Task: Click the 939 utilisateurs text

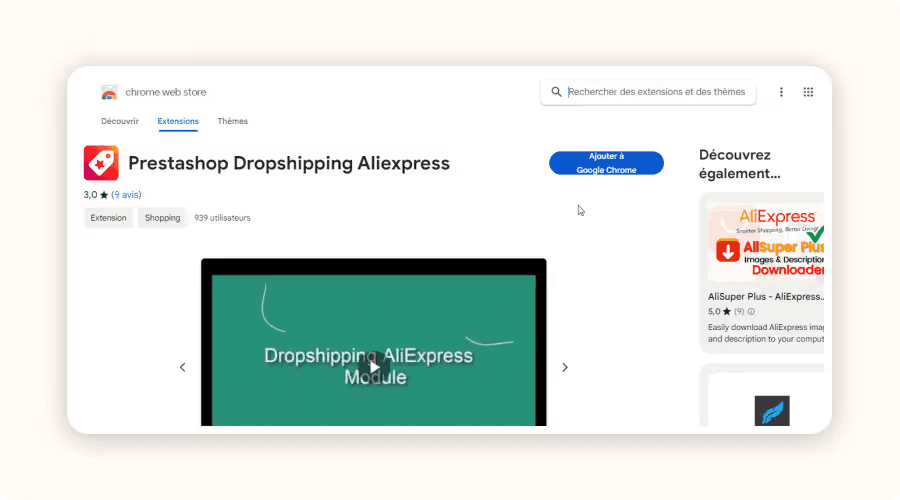Action: [222, 218]
